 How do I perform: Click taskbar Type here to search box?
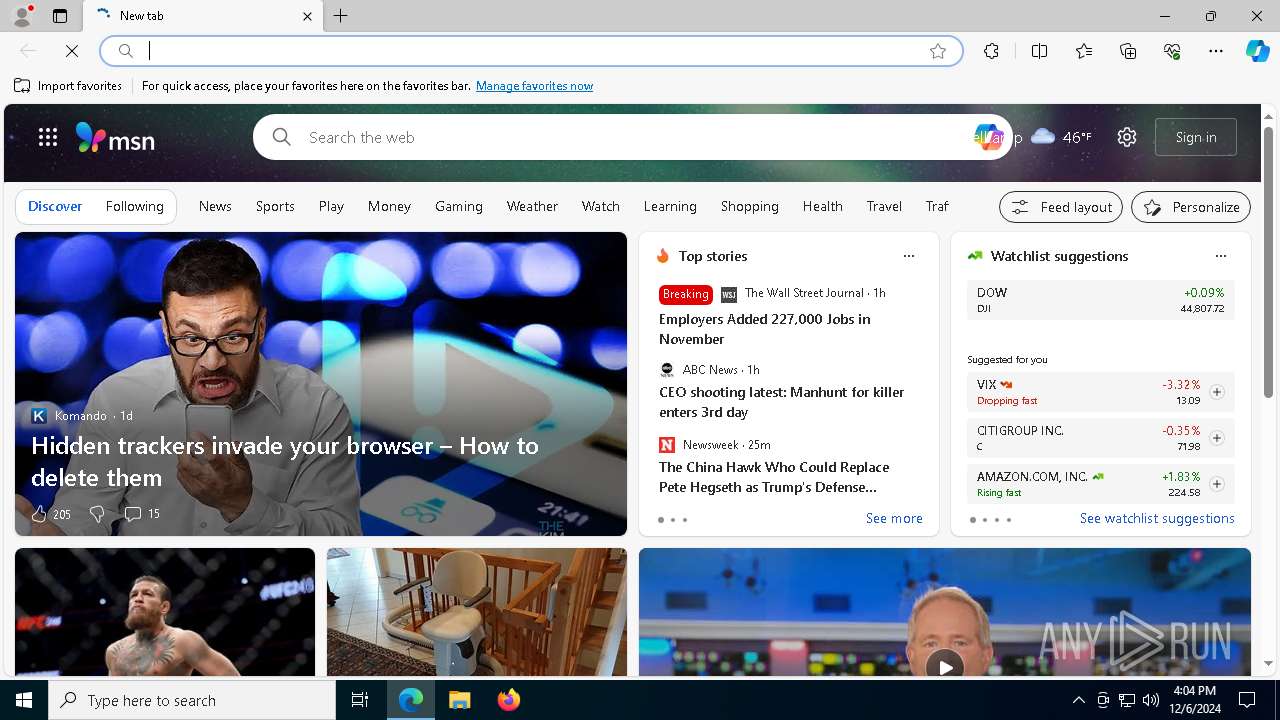[192, 700]
